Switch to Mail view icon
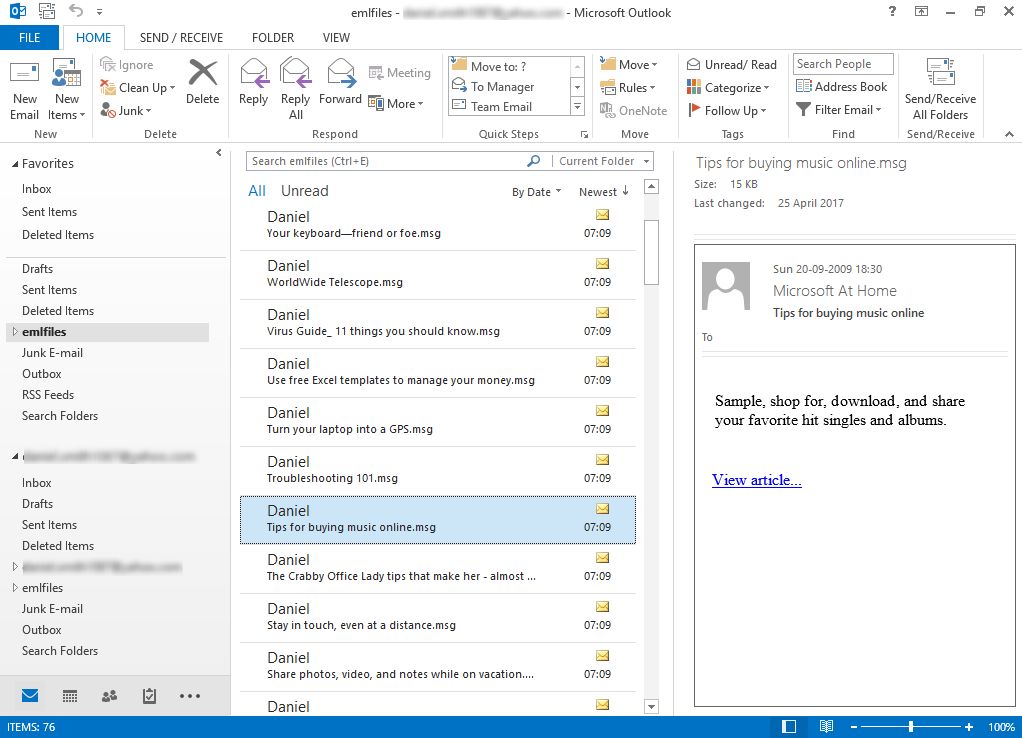Image resolution: width=1022 pixels, height=738 pixels. (30, 696)
